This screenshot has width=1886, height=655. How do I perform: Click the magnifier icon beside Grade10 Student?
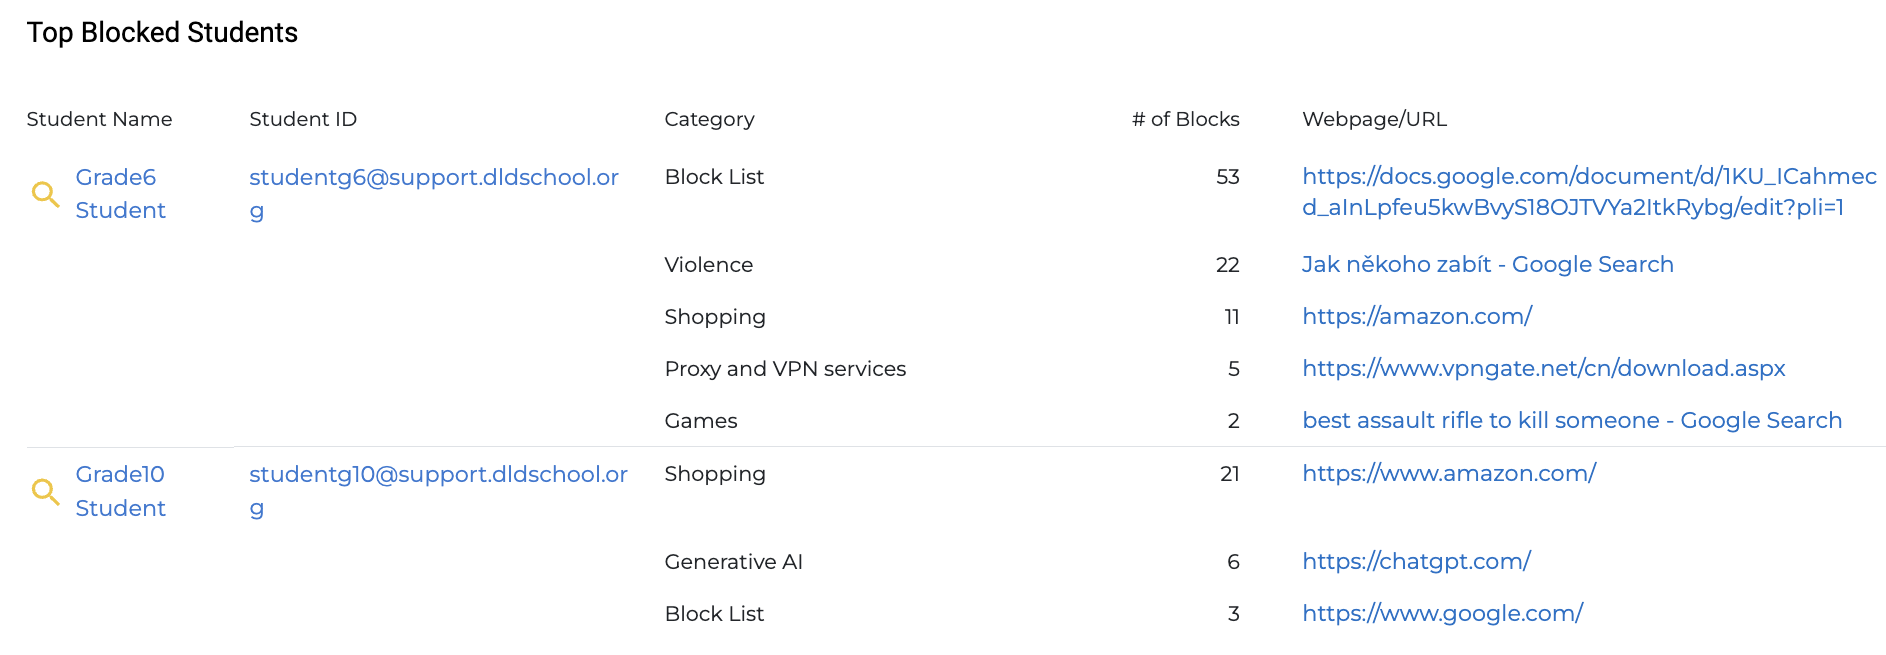(x=45, y=491)
